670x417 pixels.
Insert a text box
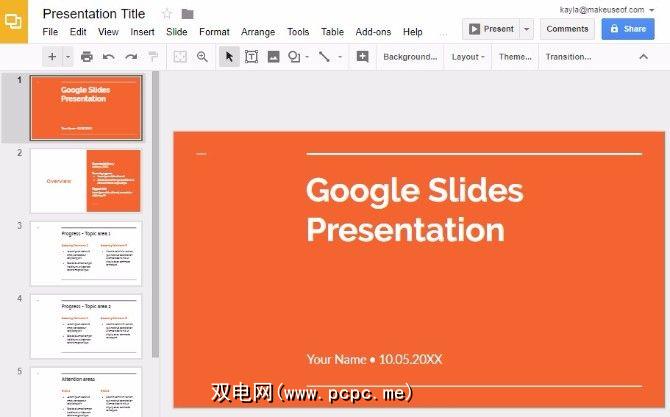point(251,56)
